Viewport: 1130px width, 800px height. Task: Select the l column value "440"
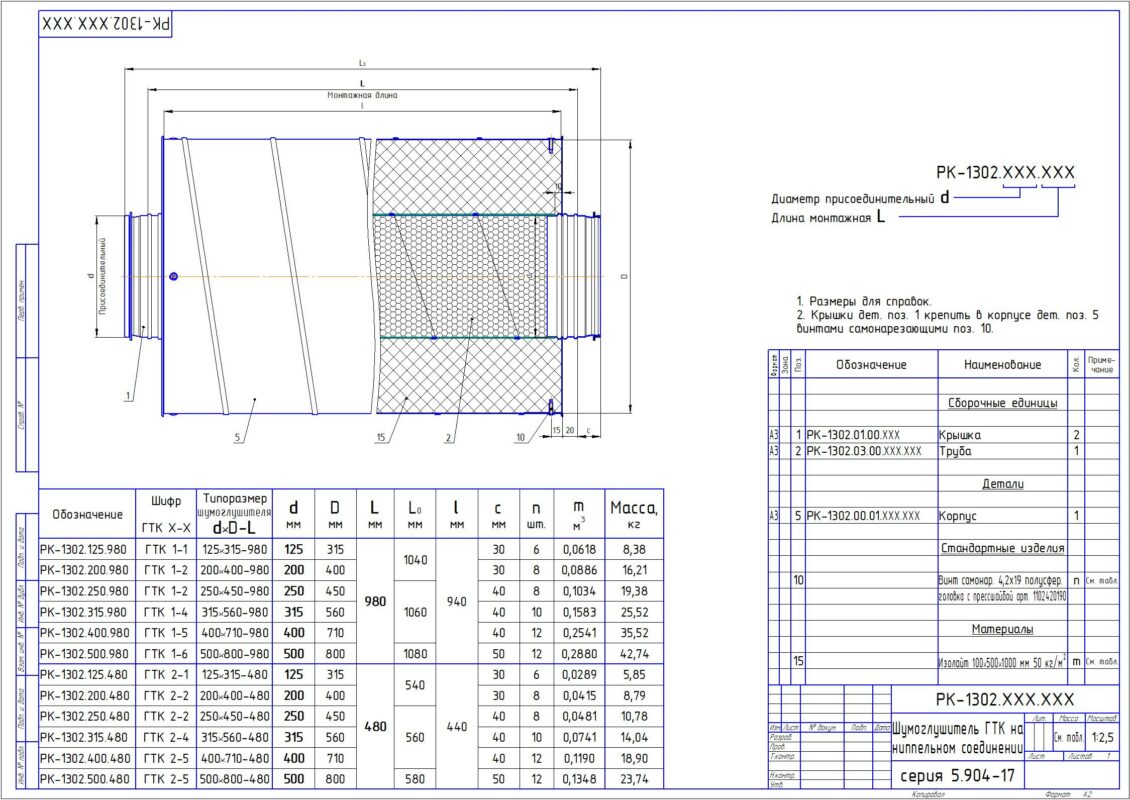click(457, 727)
